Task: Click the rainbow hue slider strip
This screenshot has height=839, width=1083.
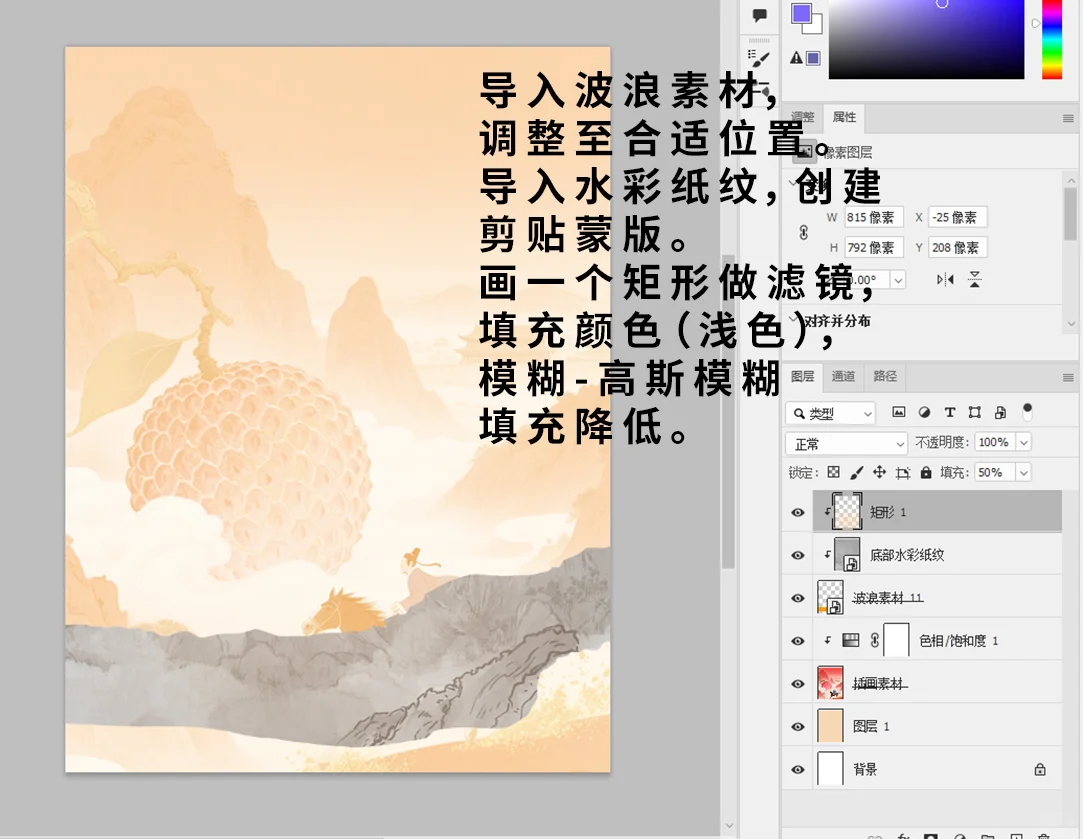Action: point(1051,39)
